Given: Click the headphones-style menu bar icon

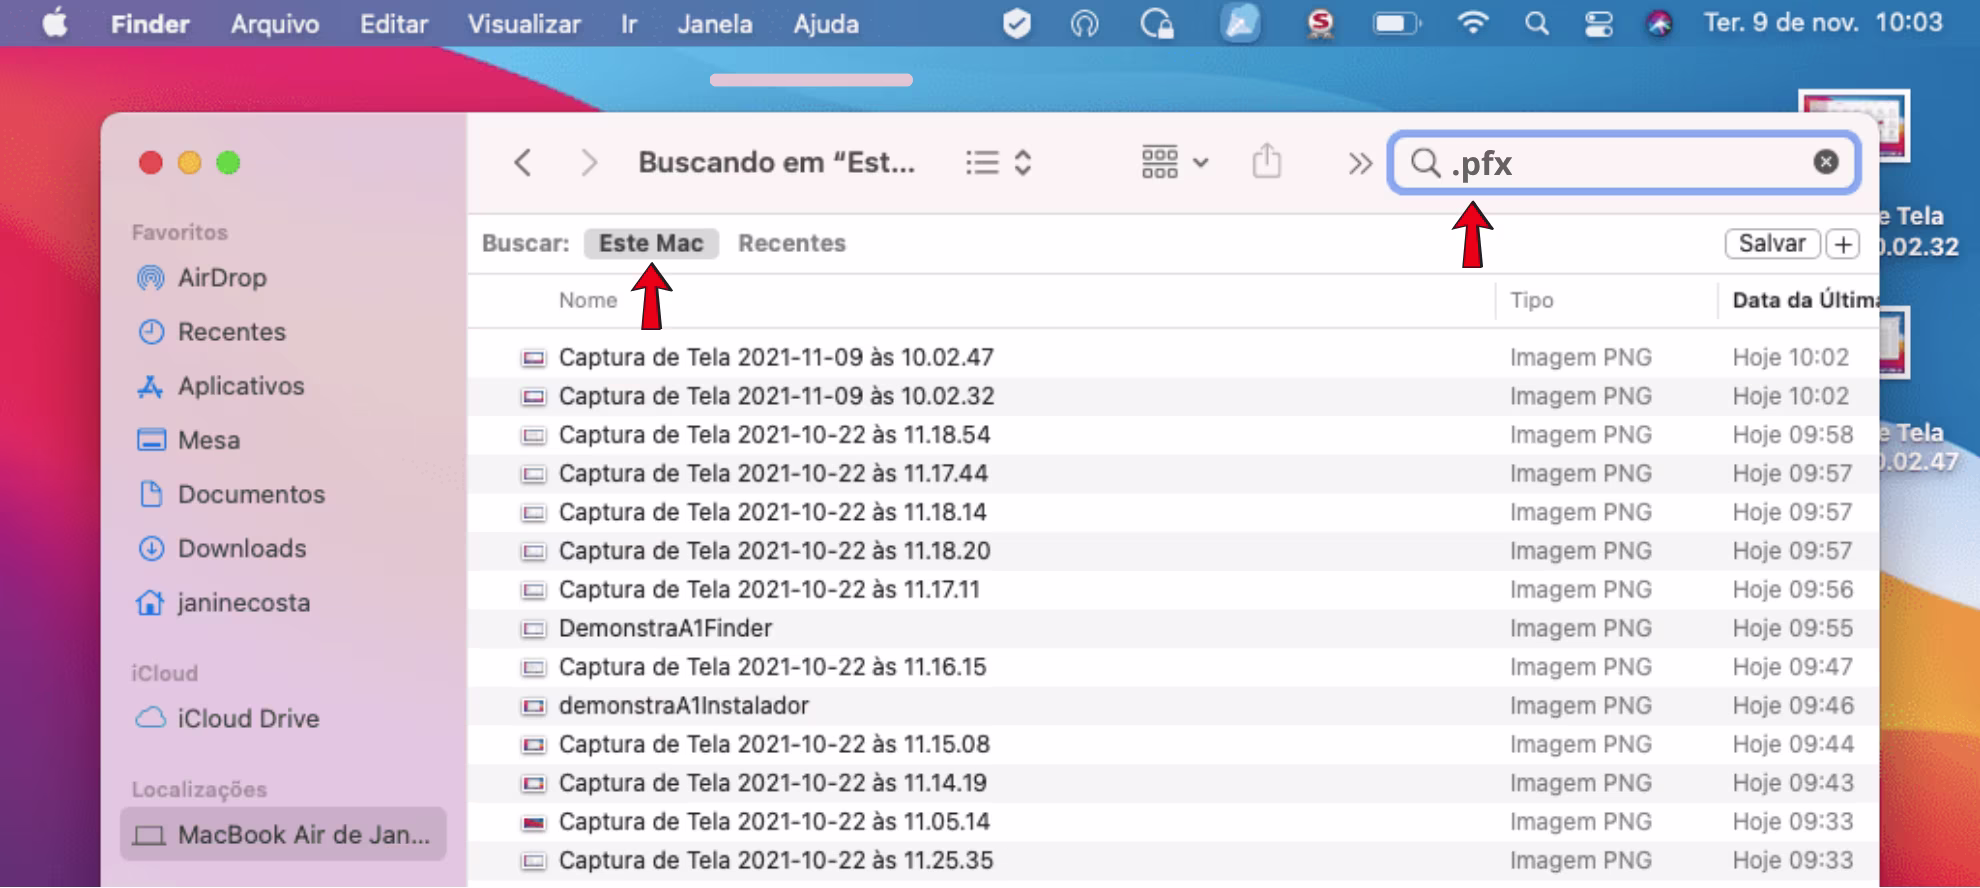Looking at the screenshot, I should click(1085, 23).
